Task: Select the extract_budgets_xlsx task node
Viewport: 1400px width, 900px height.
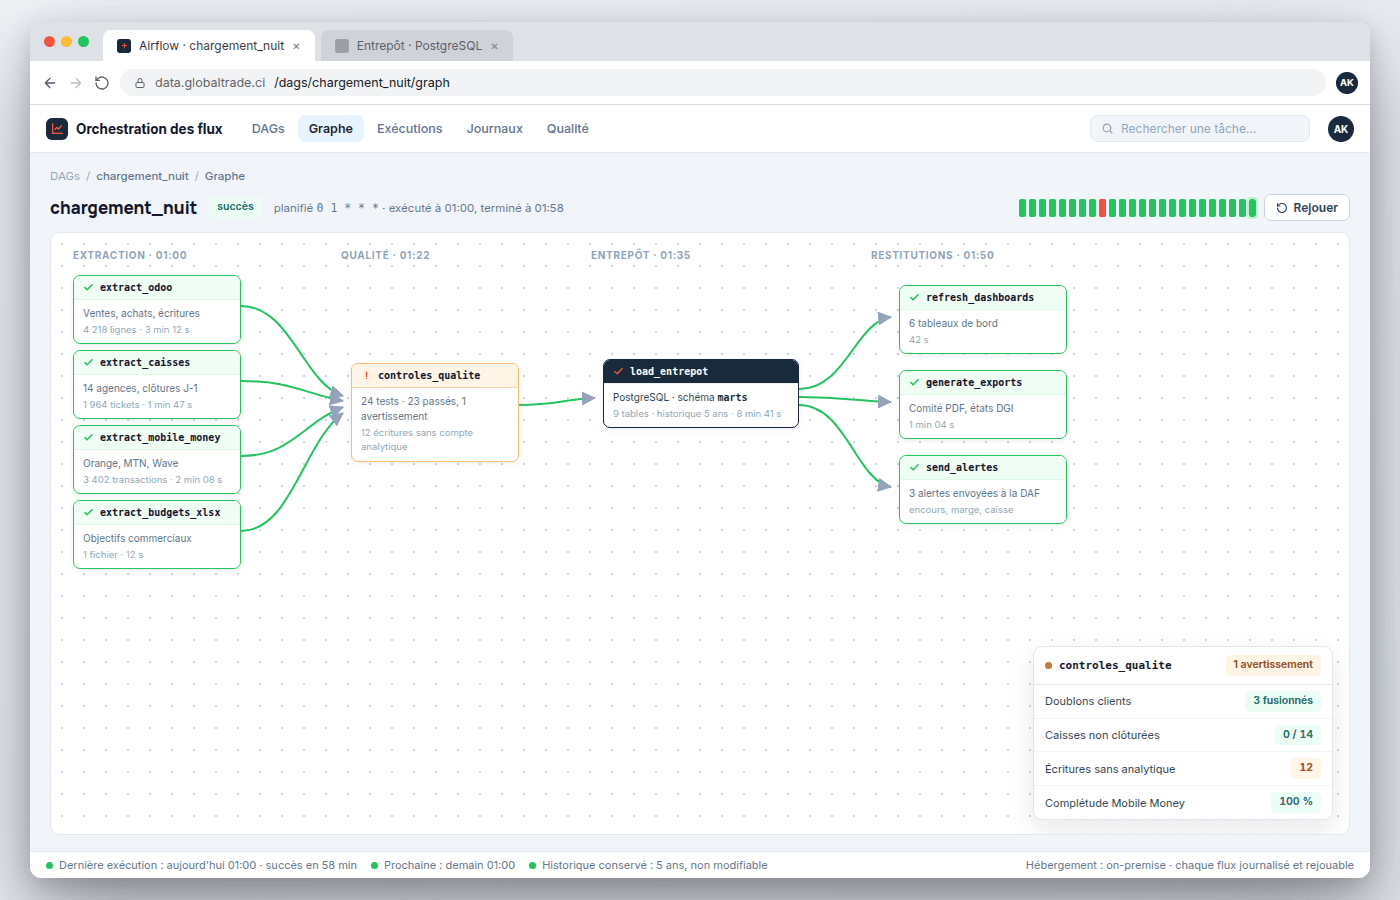Action: (x=157, y=535)
